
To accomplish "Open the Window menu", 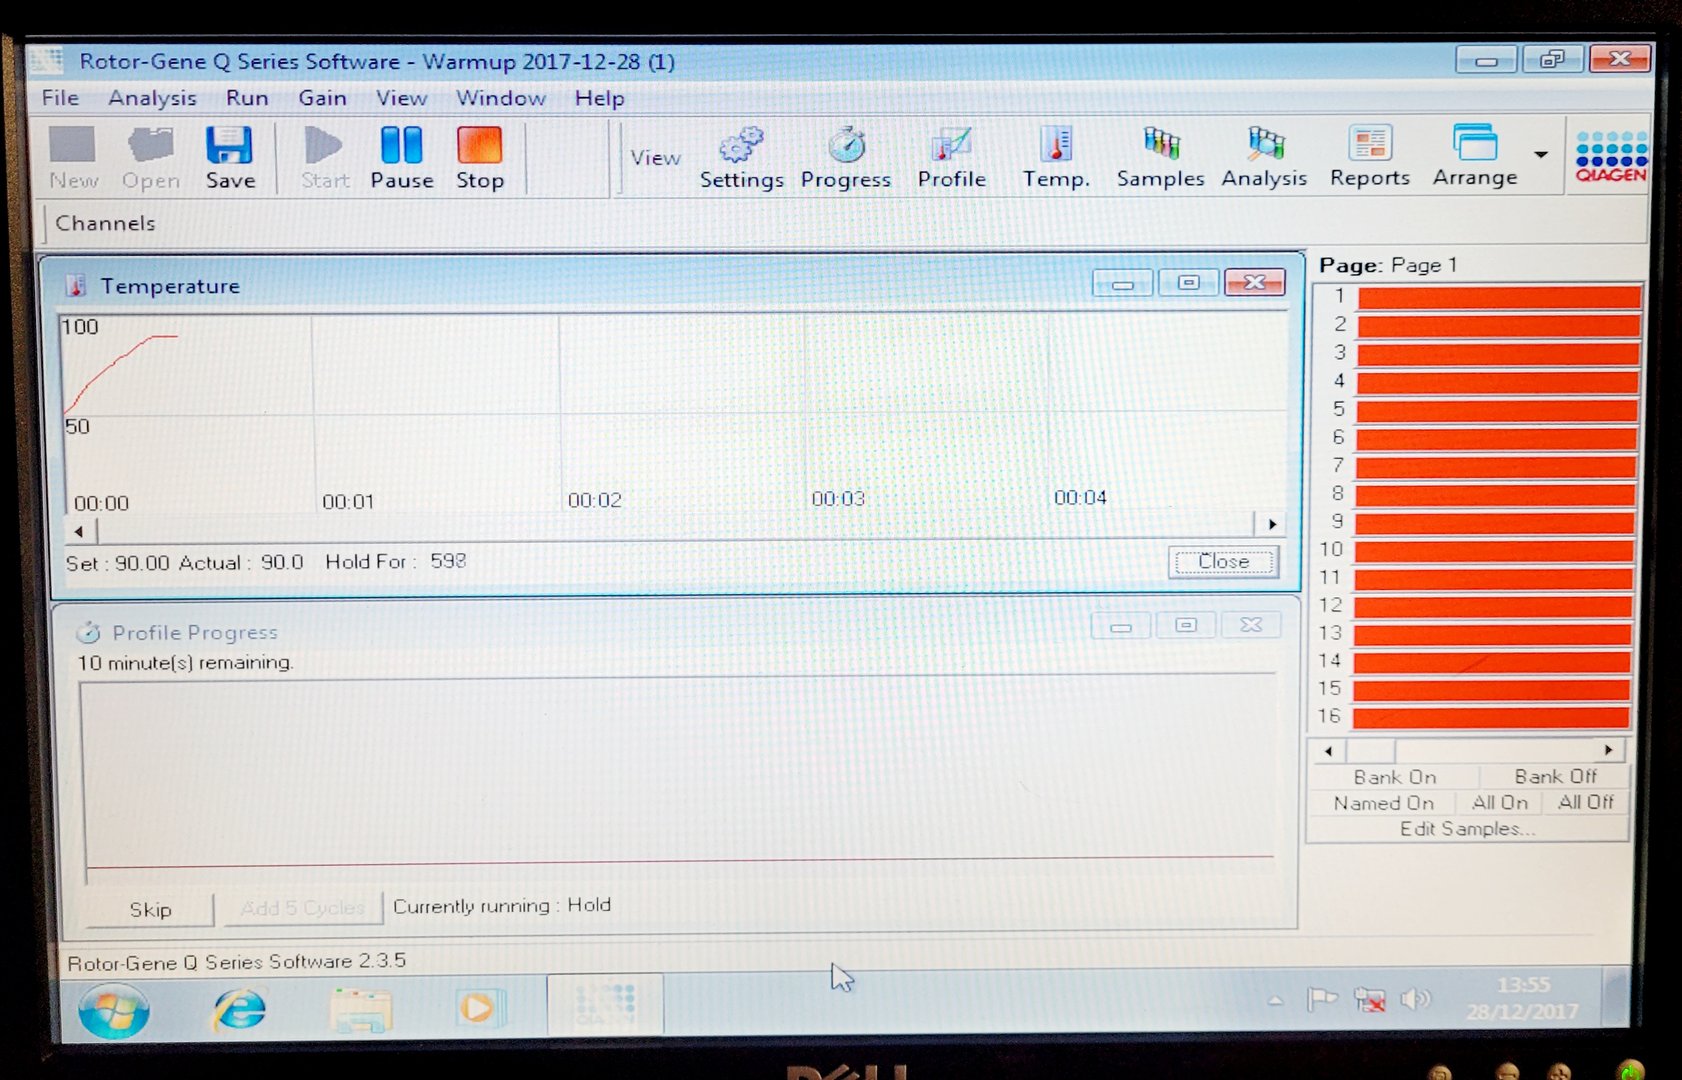I will (501, 98).
